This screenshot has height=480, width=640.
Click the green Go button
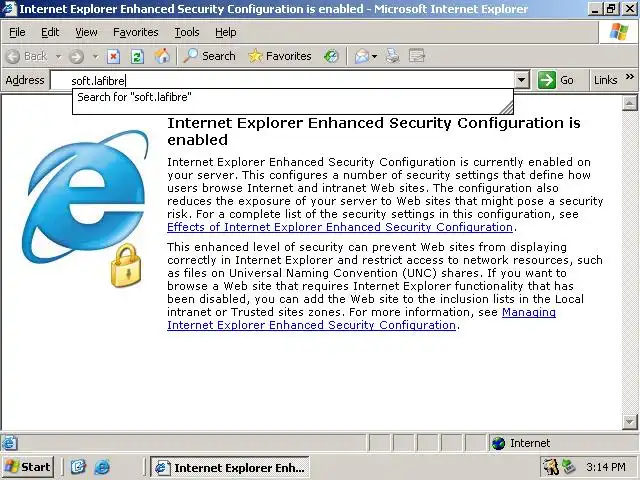click(x=556, y=80)
